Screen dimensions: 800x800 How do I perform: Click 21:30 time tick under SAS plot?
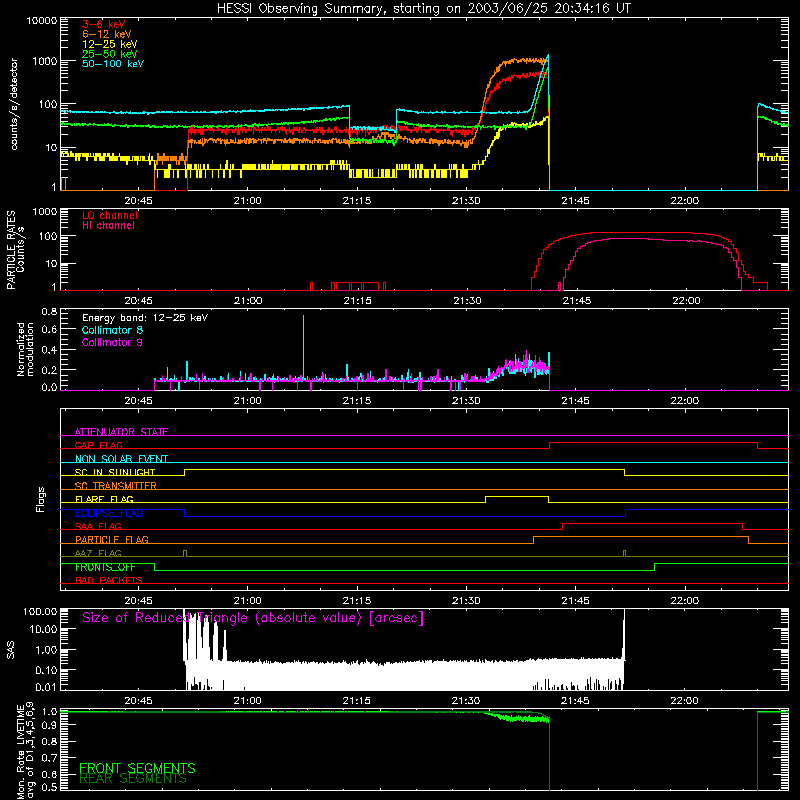[x=466, y=701]
